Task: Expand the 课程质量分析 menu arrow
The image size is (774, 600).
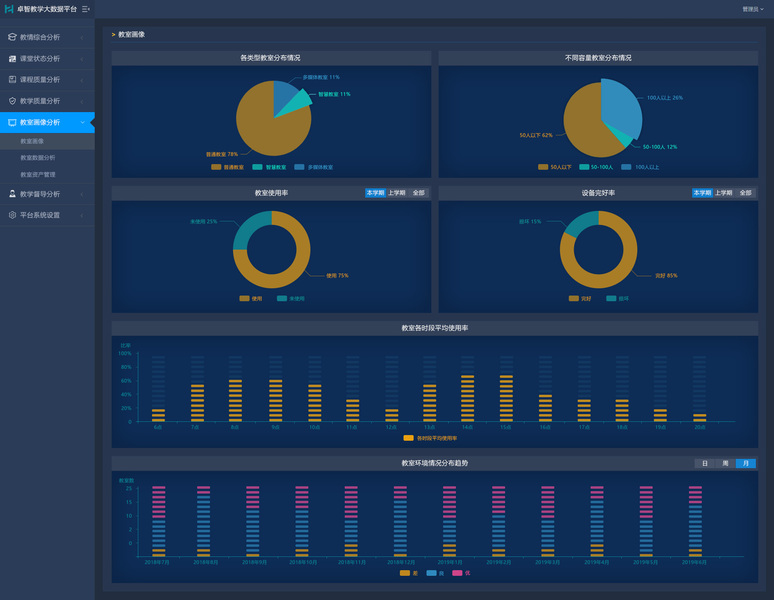Action: pos(82,79)
